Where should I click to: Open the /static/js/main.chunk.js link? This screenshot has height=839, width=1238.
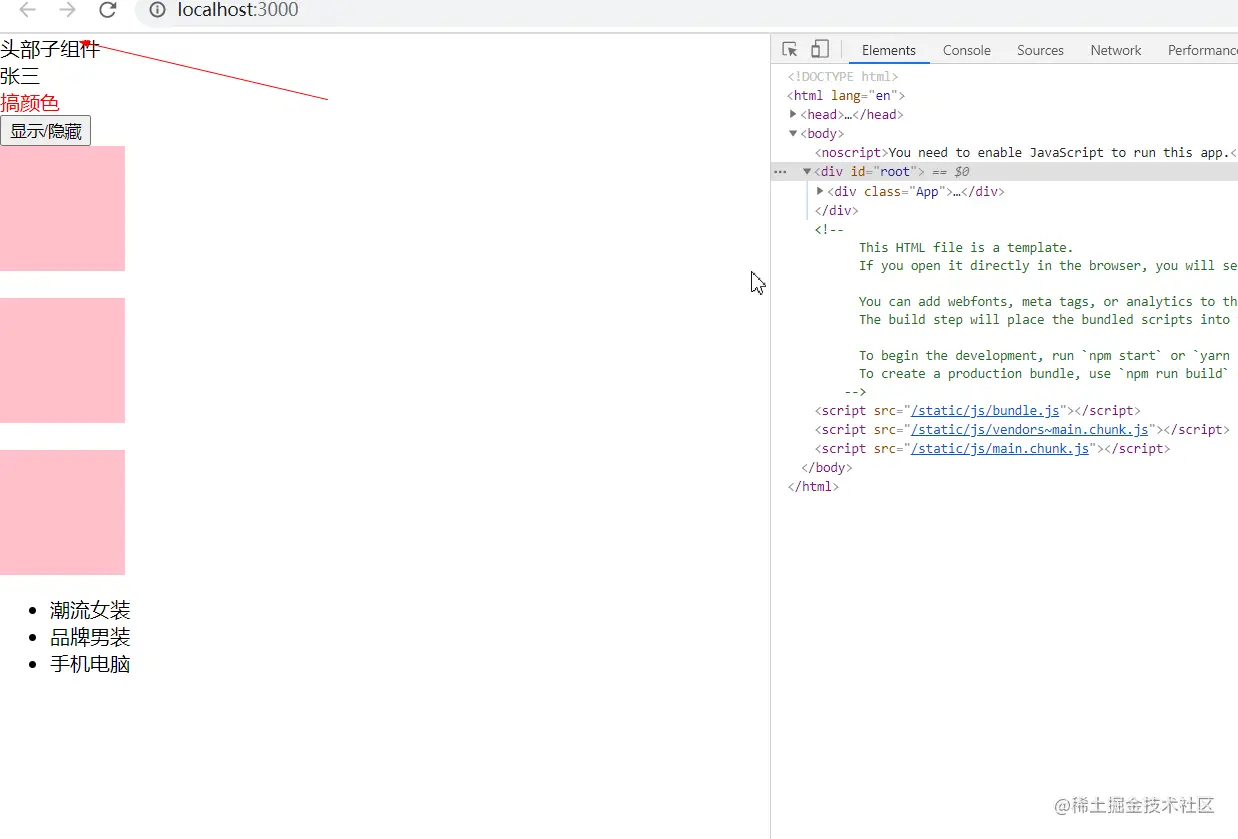[x=1000, y=449]
